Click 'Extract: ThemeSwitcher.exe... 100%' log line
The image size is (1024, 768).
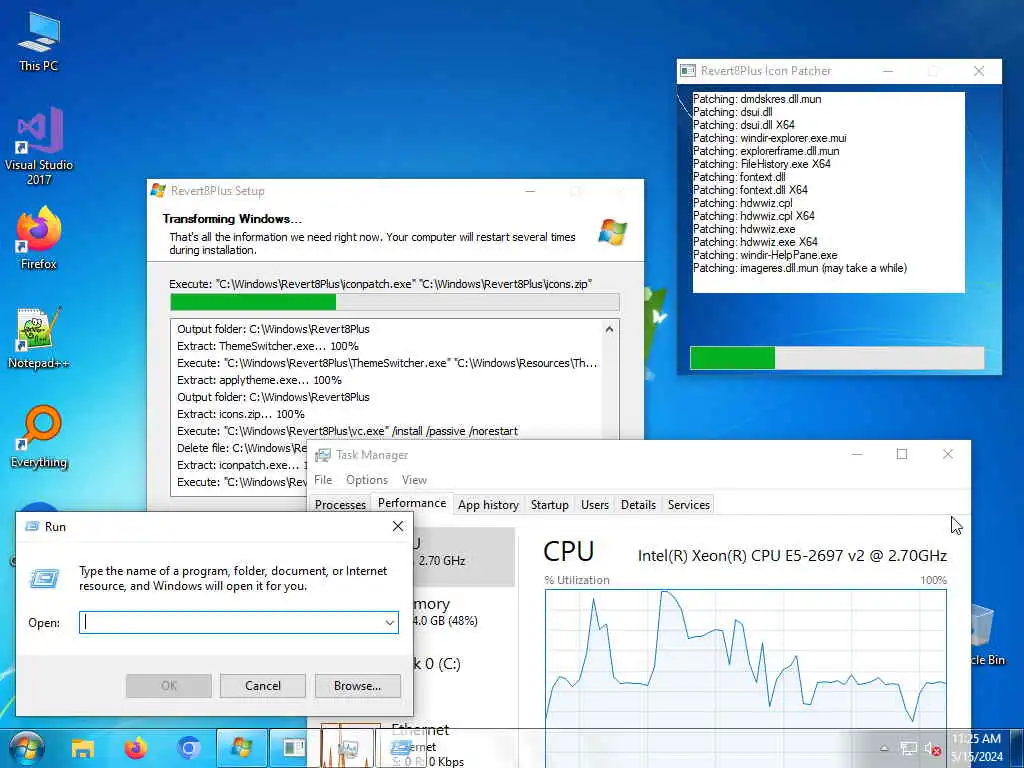(268, 346)
